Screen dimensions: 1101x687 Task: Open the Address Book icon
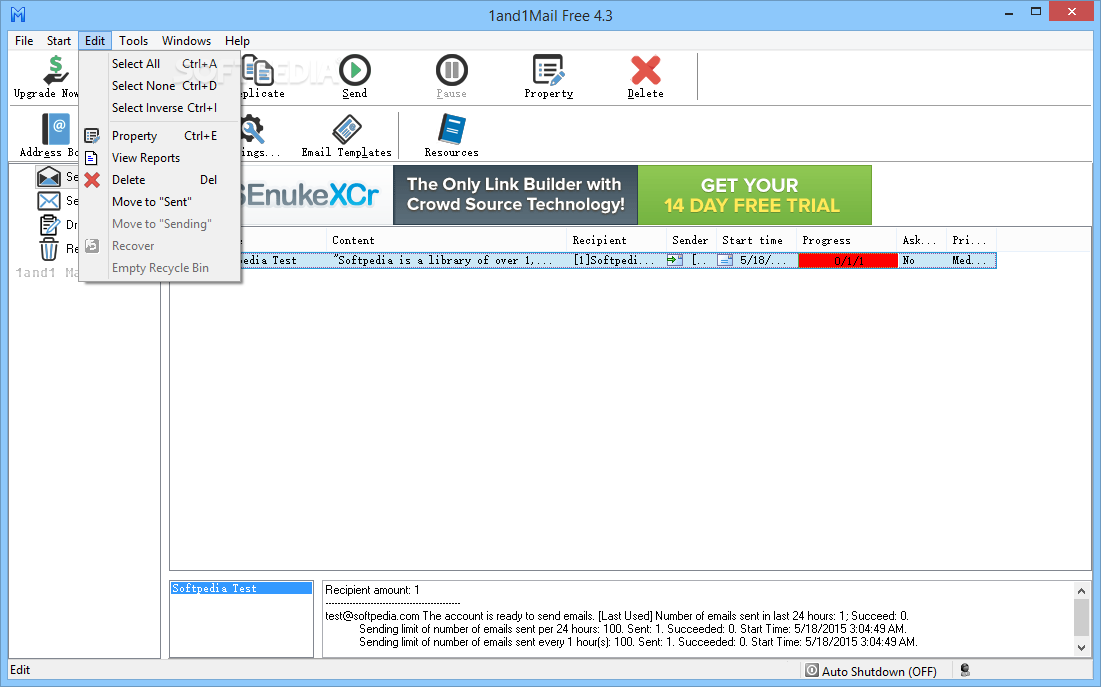[x=55, y=129]
